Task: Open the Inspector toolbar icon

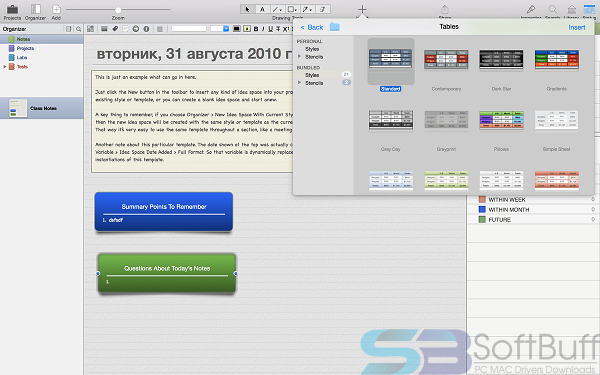Action: 531,9
